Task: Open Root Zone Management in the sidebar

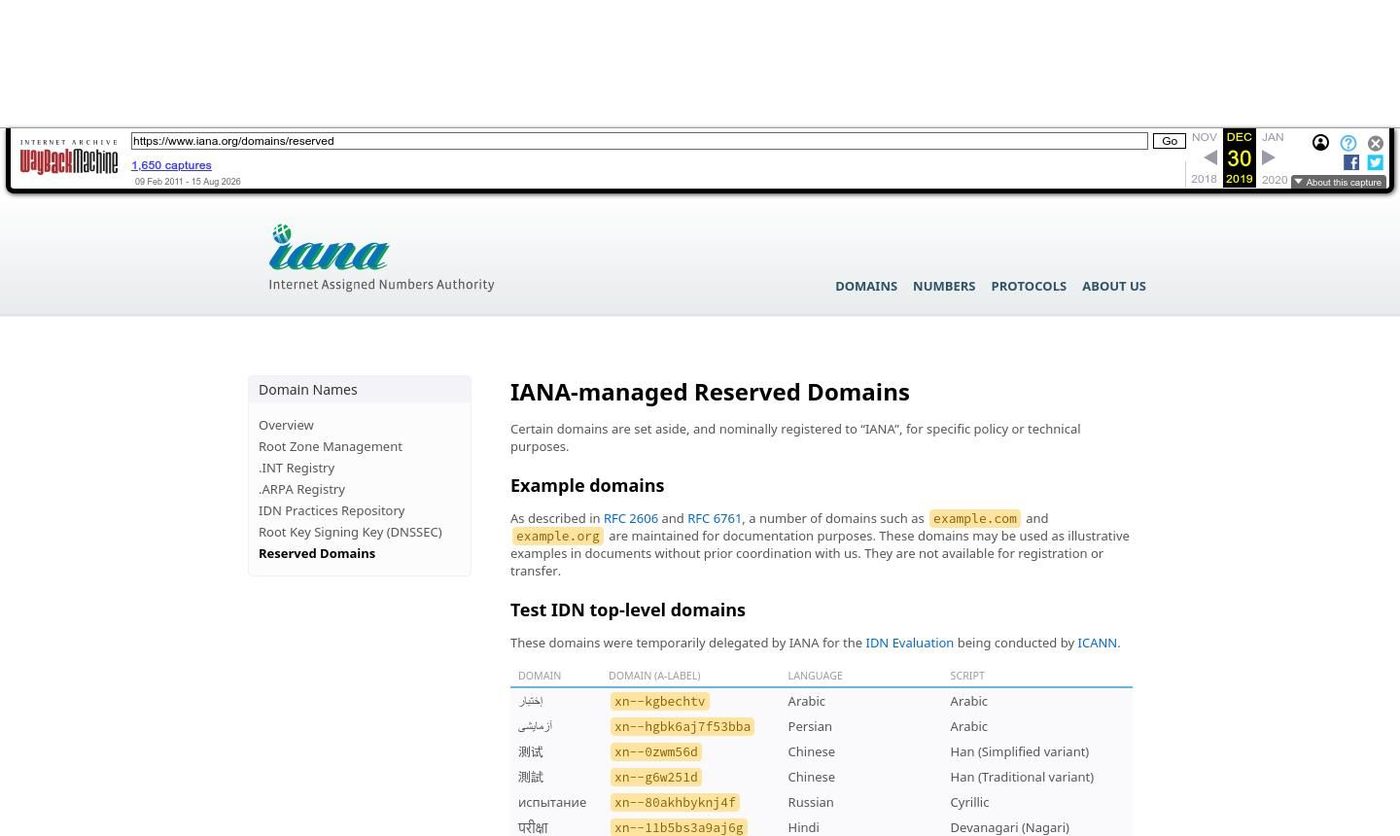Action: (x=330, y=446)
